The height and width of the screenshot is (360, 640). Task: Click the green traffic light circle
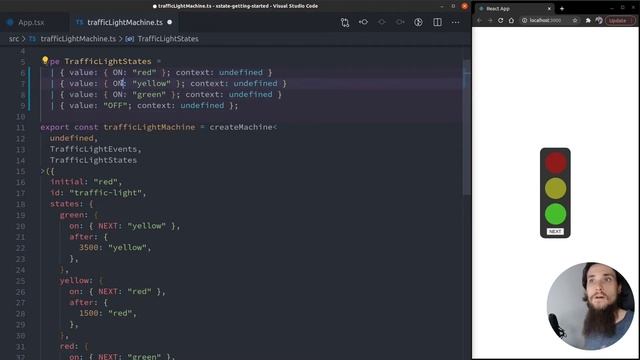(556, 213)
